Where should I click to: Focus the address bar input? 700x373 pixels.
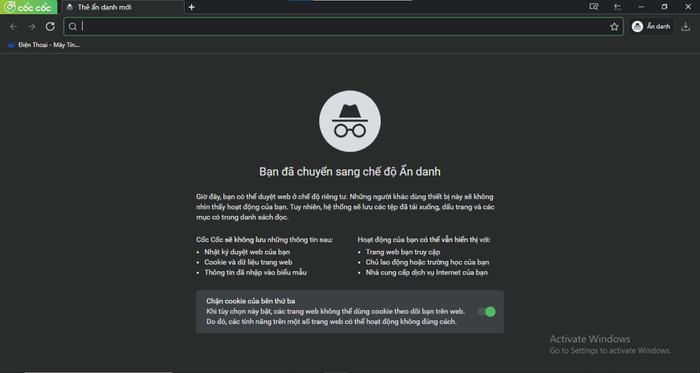click(x=343, y=27)
